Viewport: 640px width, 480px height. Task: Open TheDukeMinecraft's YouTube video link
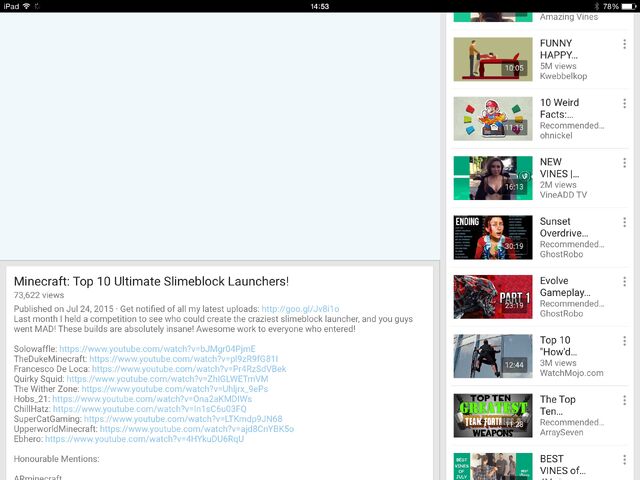pyautogui.click(x=184, y=359)
